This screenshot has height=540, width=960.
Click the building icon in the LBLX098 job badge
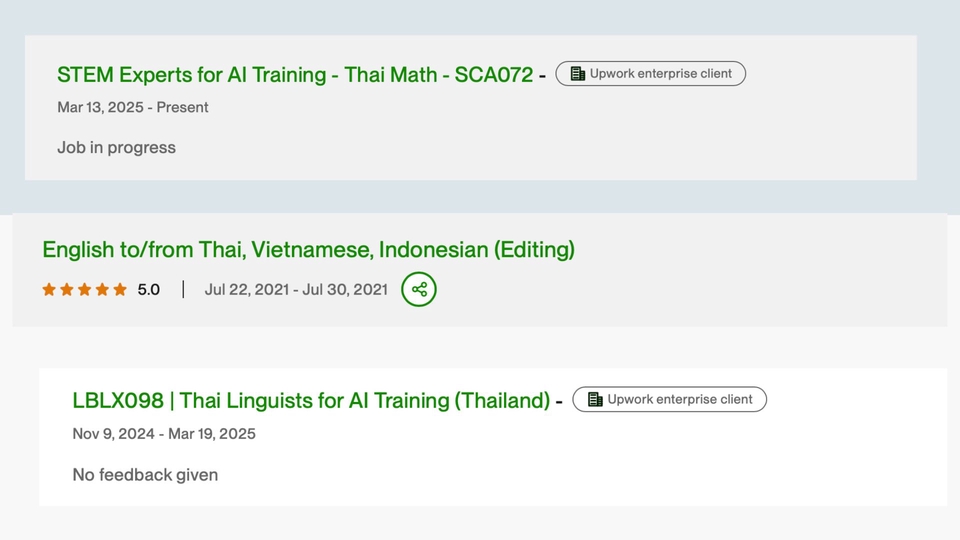click(595, 400)
